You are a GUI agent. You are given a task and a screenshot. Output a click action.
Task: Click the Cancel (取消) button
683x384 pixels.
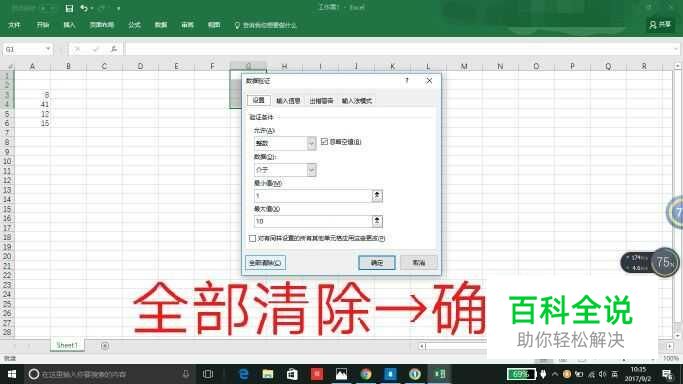[x=419, y=263]
